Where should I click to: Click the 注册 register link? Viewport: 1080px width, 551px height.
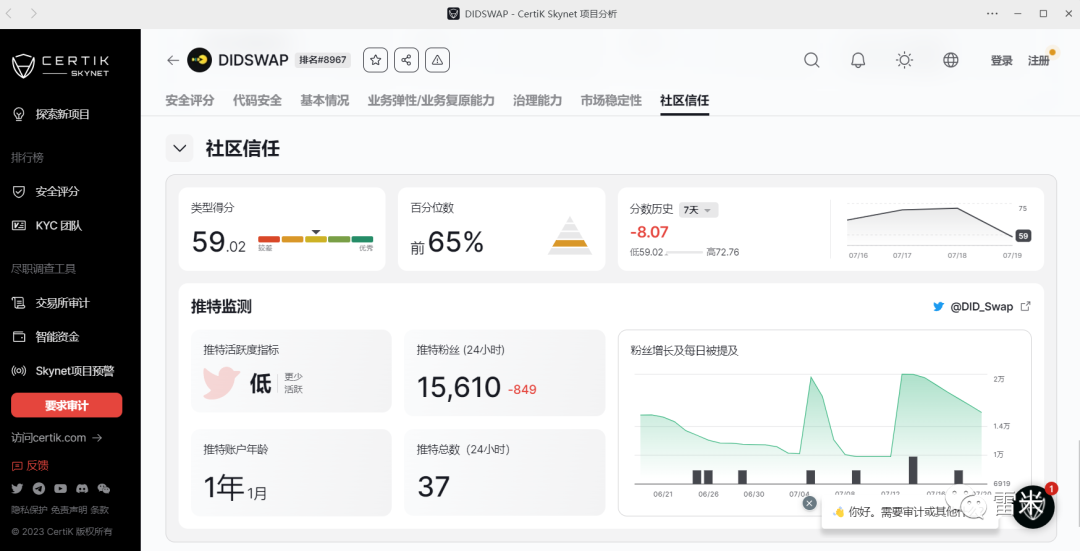[1039, 61]
